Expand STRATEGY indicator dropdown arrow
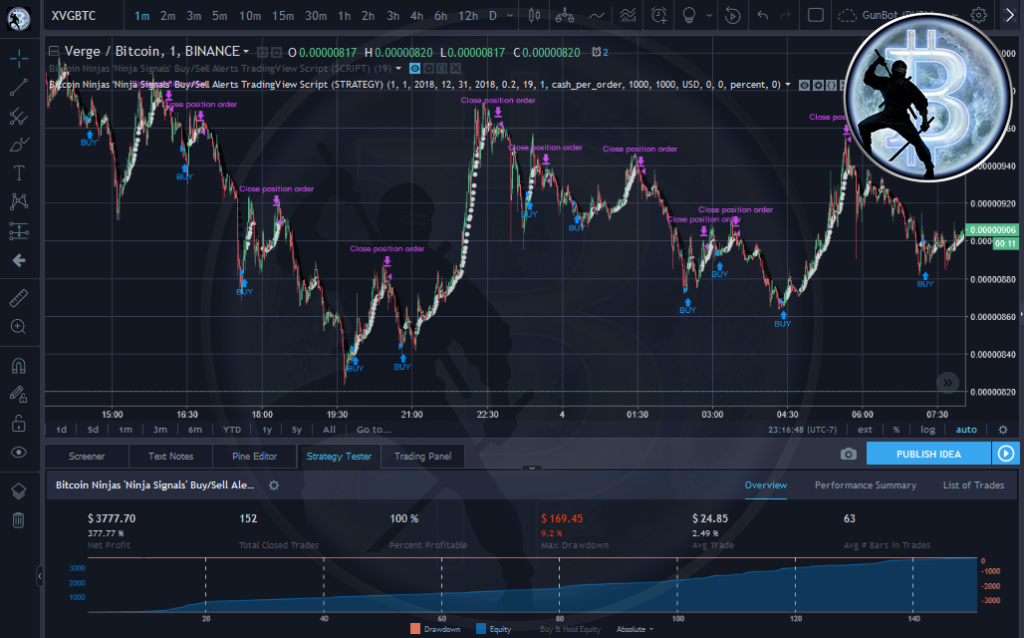The image size is (1024, 638). [x=788, y=85]
